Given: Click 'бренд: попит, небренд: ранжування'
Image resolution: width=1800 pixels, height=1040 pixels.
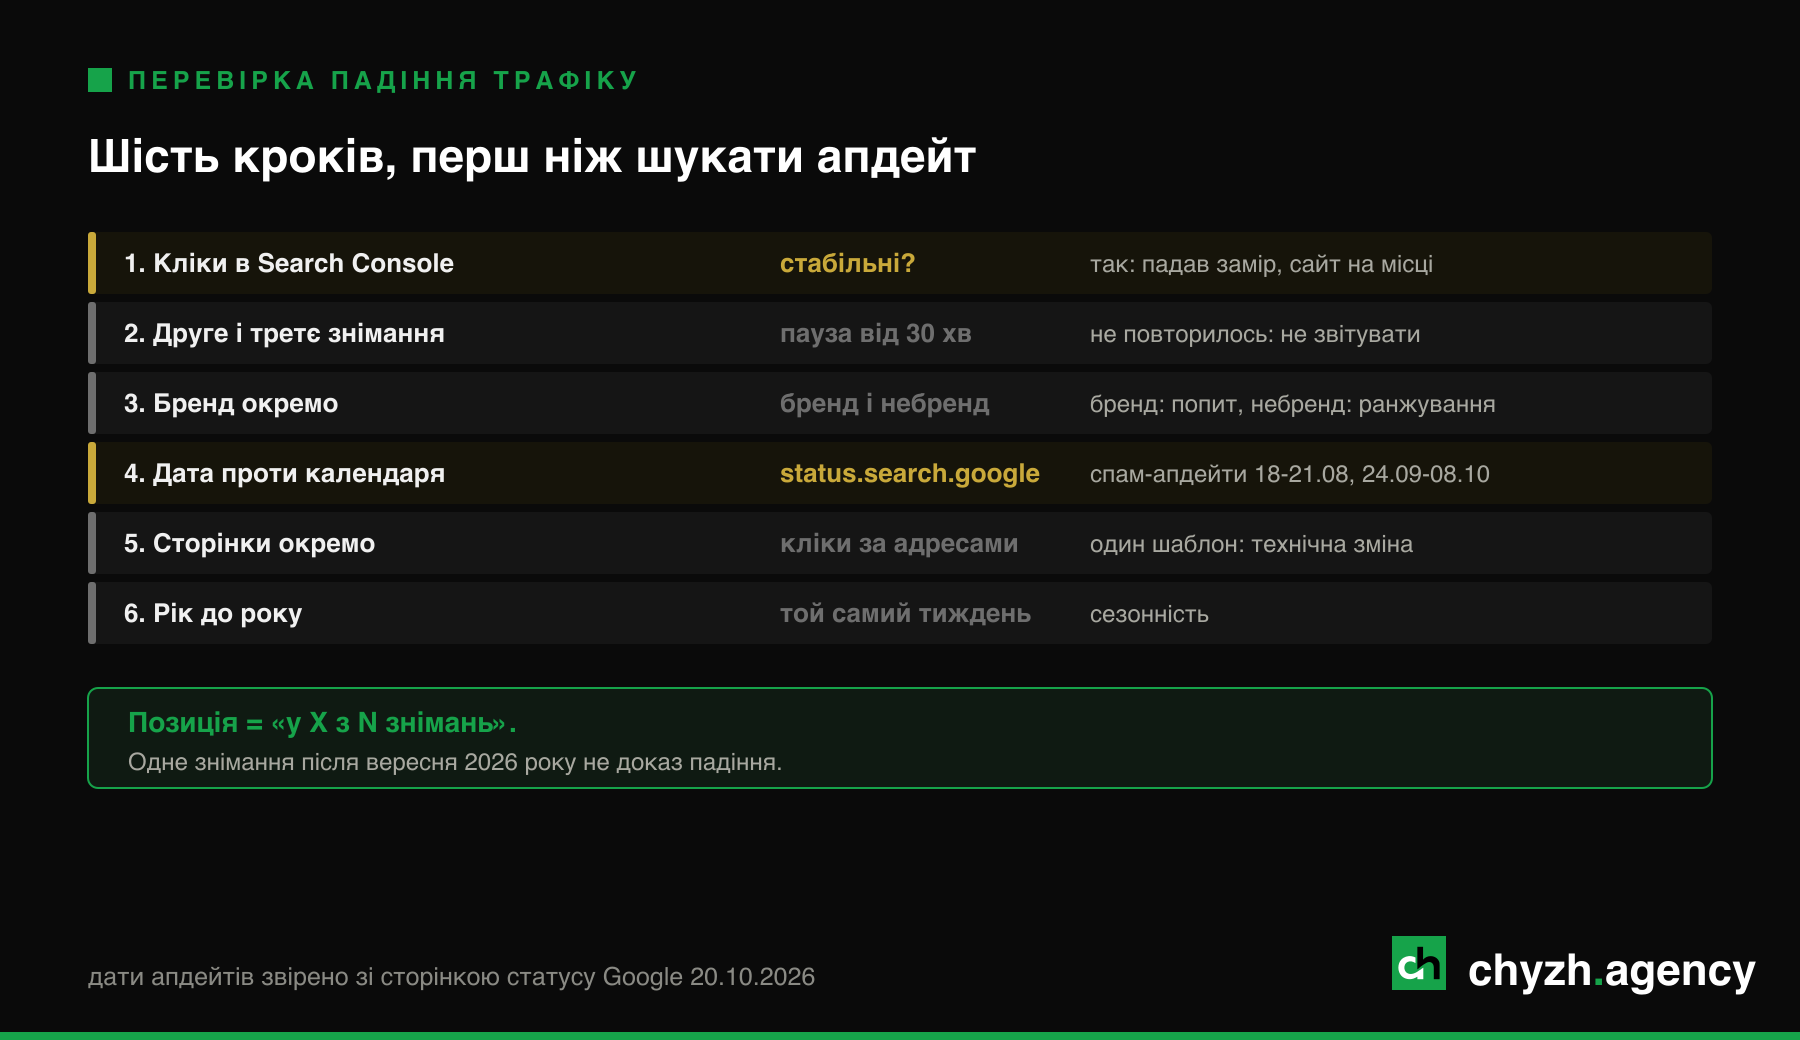Looking at the screenshot, I should click(1293, 404).
